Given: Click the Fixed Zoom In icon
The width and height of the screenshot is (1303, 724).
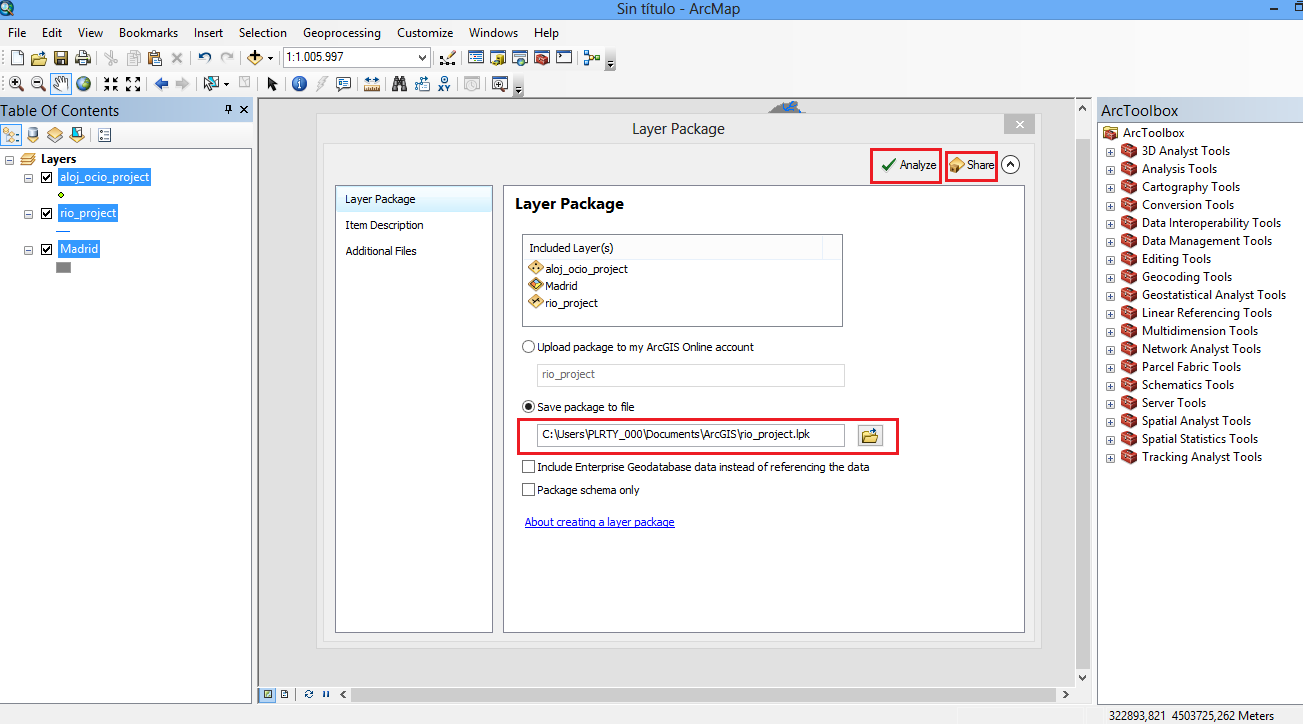Looking at the screenshot, I should (111, 84).
